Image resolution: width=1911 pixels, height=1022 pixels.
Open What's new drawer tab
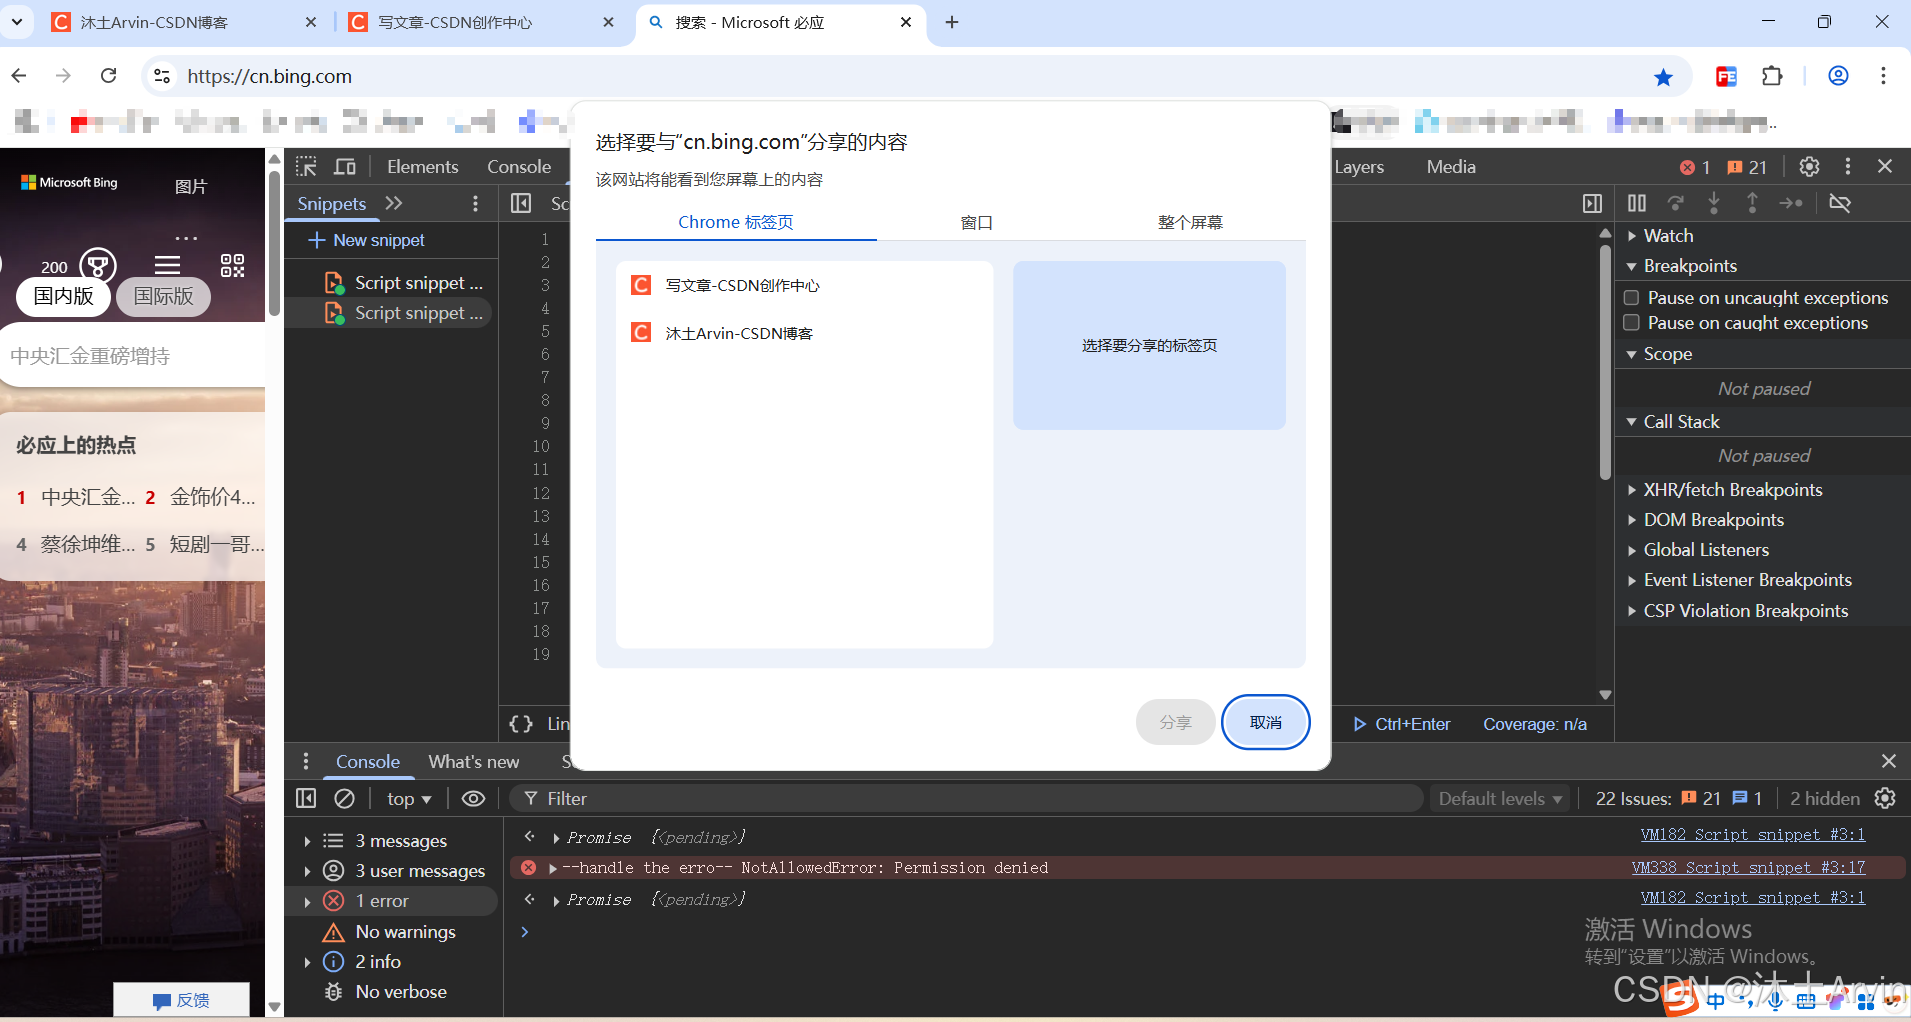pyautogui.click(x=474, y=761)
